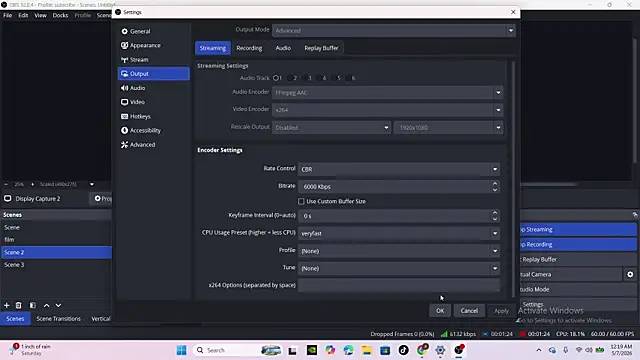Open Tune dropdown in encoder settings
Image resolution: width=640 pixels, height=360 pixels.
(399, 269)
